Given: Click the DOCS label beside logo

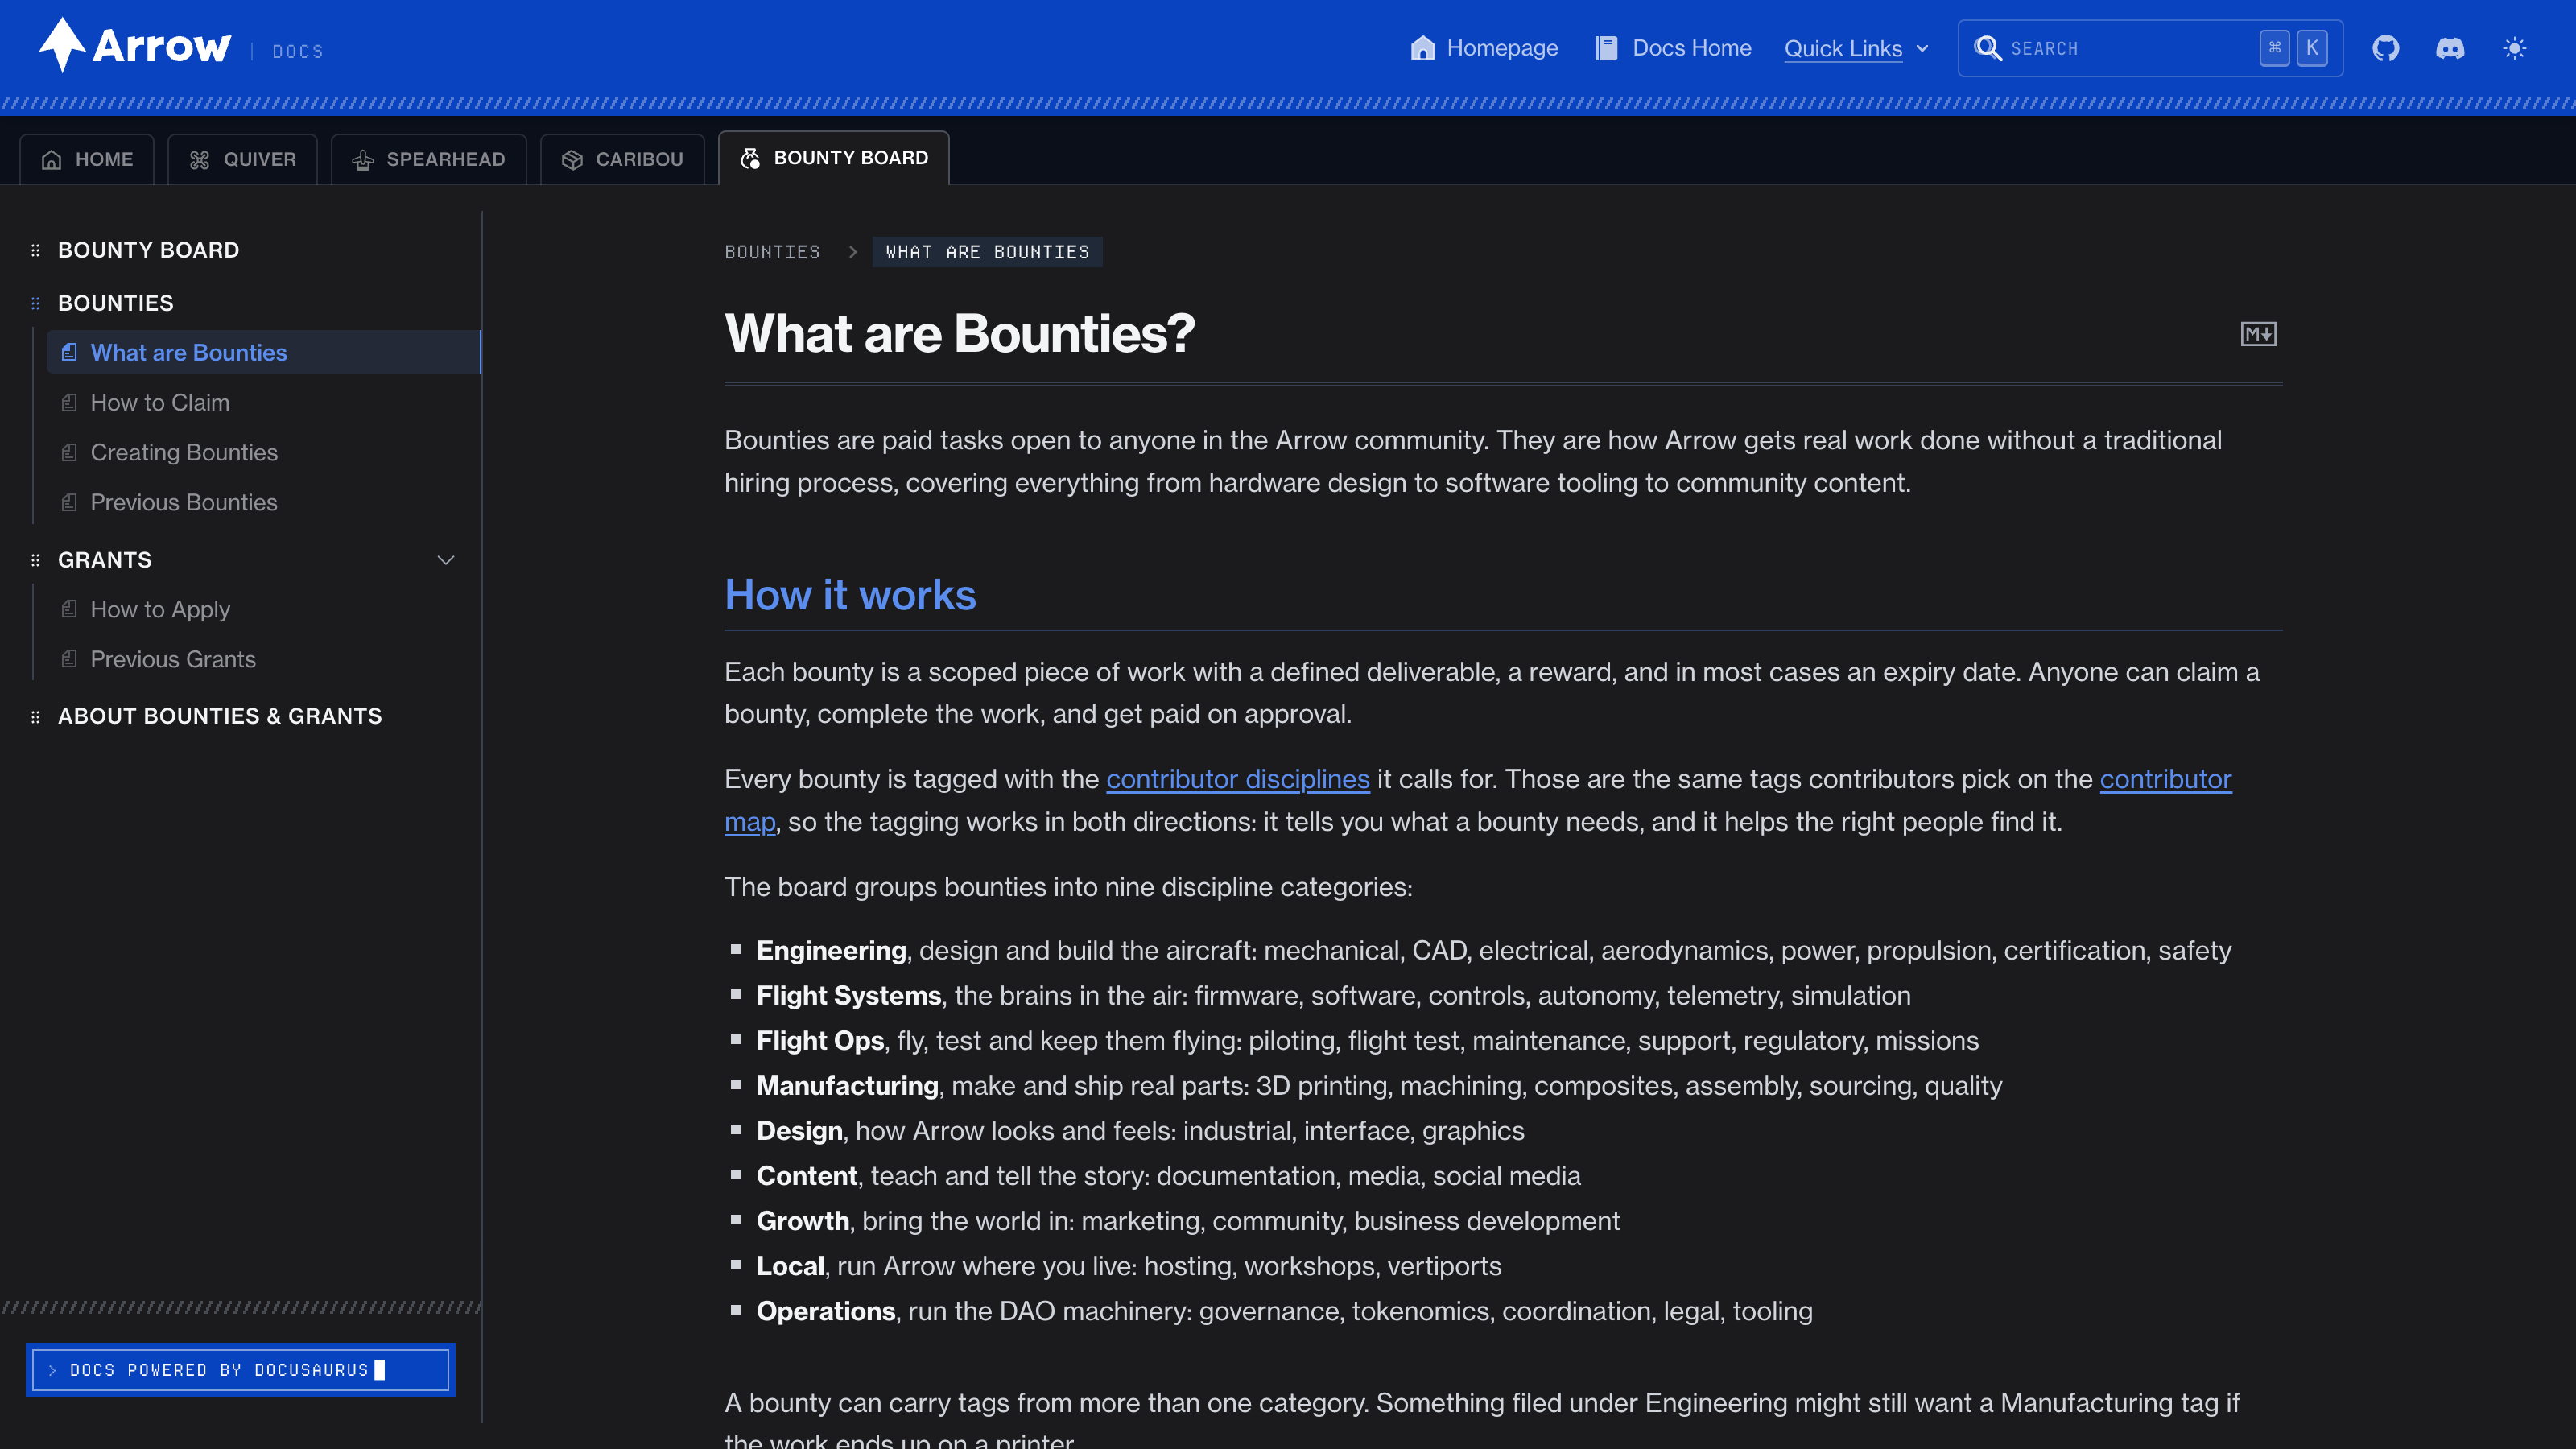Looking at the screenshot, I should [298, 51].
